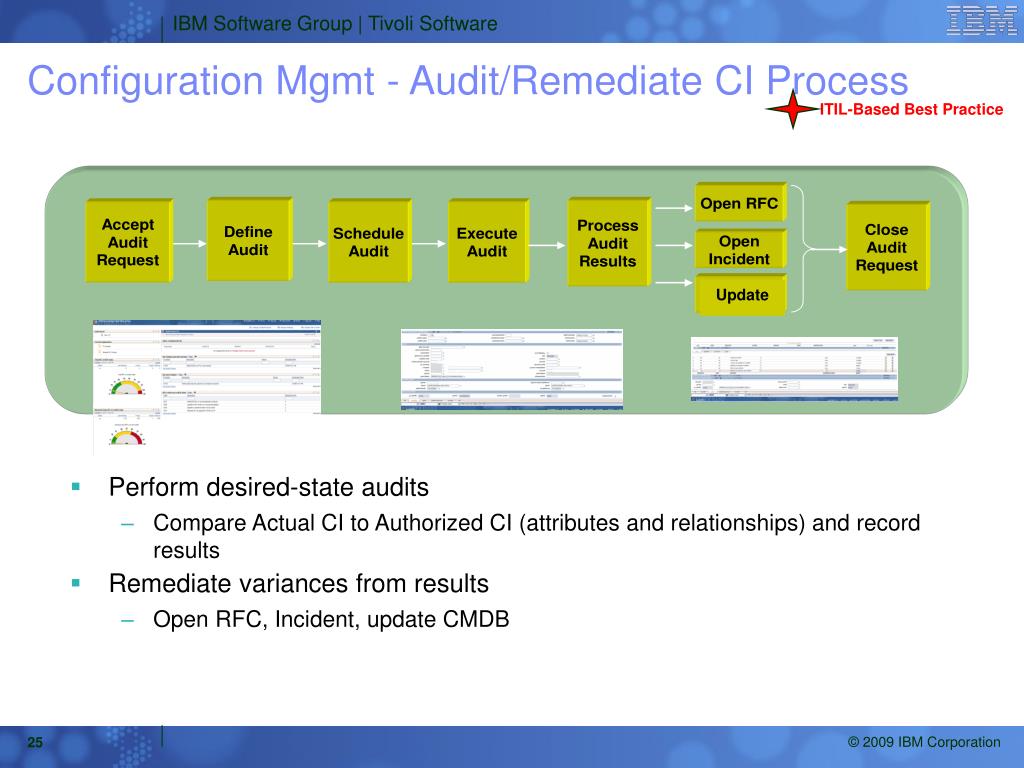Viewport: 1024px width, 768px height.
Task: Select the Open RFC, Incident, update CMDB line
Action: [x=331, y=619]
